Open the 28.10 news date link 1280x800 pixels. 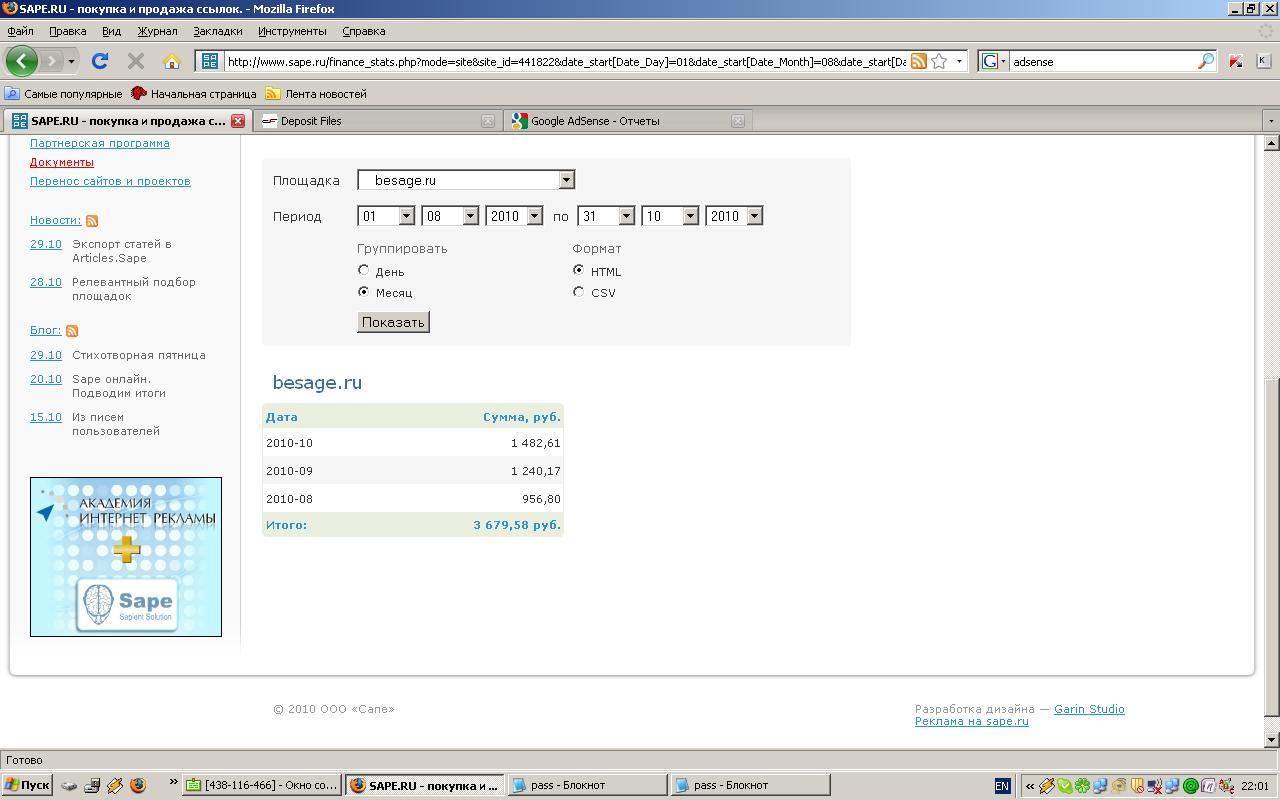click(x=46, y=282)
